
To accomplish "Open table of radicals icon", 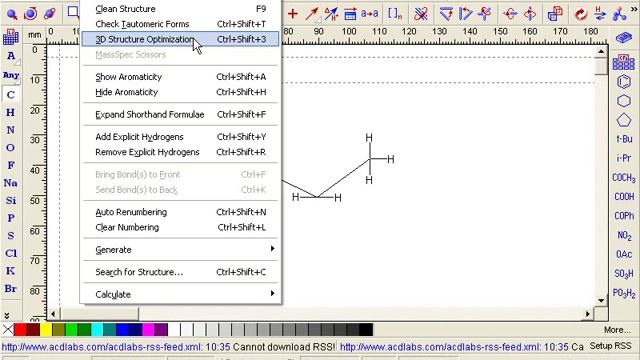I will tap(624, 62).
